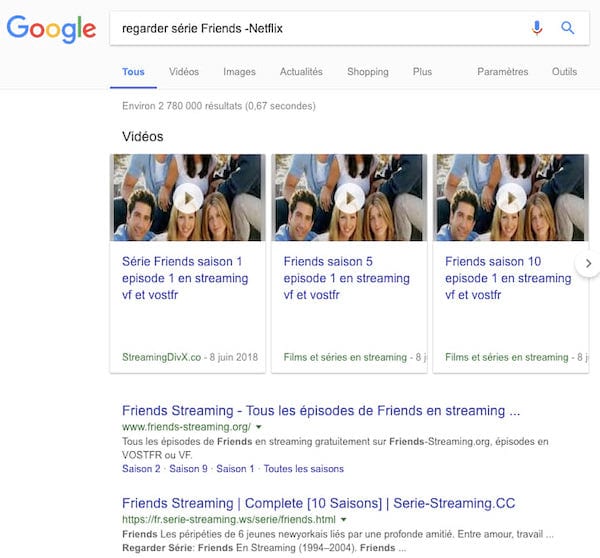Play Friends saison 5 video thumbnail
Screen dimensions: 600x558
[x=349, y=198]
